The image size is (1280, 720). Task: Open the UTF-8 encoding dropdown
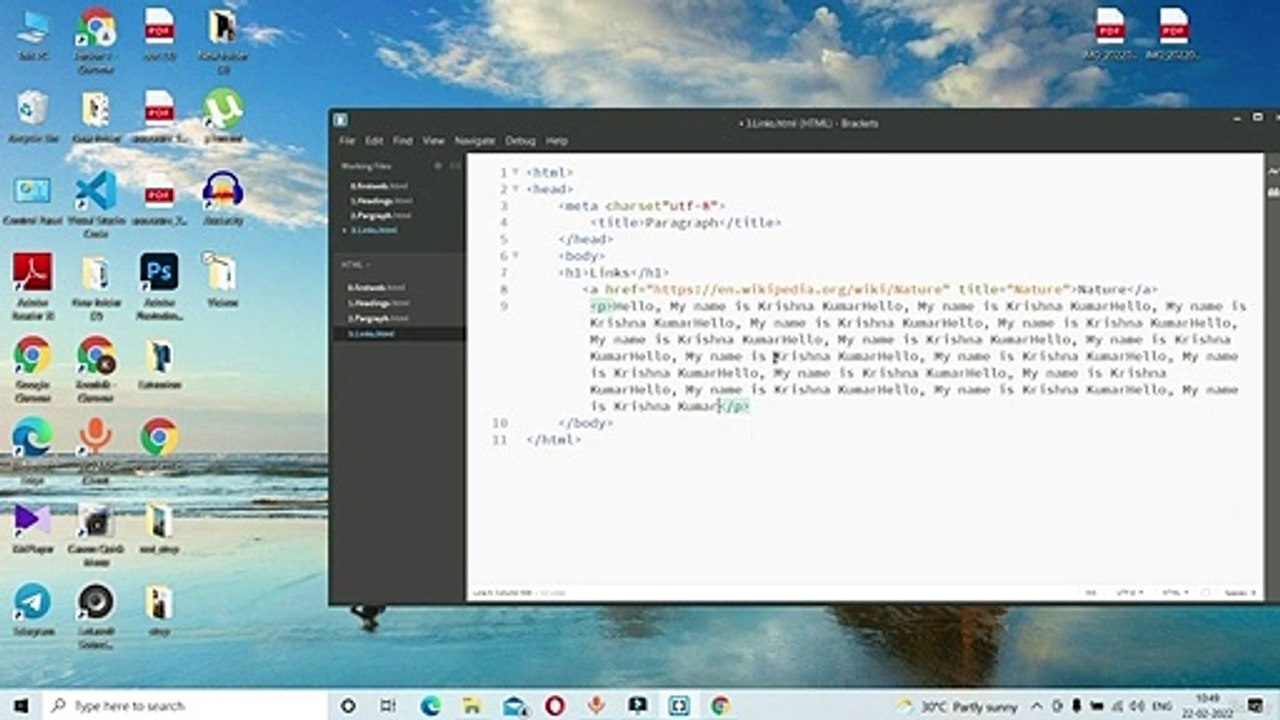tap(1130, 593)
